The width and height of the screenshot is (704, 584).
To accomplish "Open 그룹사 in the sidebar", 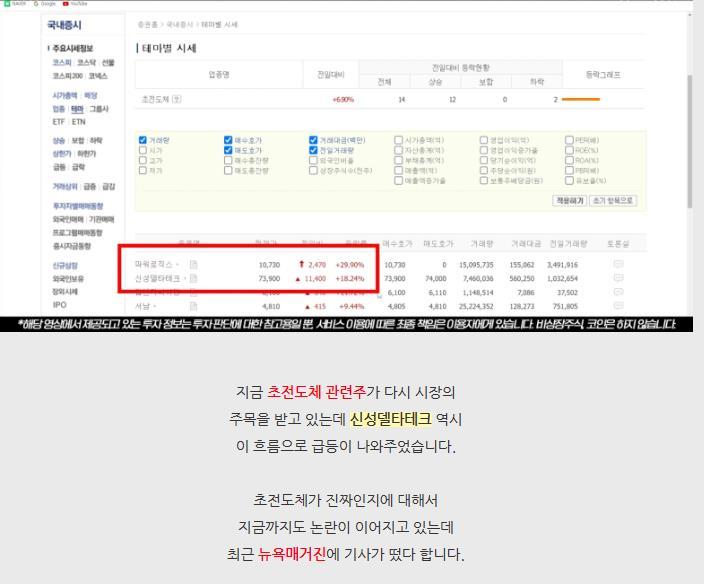I will point(99,109).
